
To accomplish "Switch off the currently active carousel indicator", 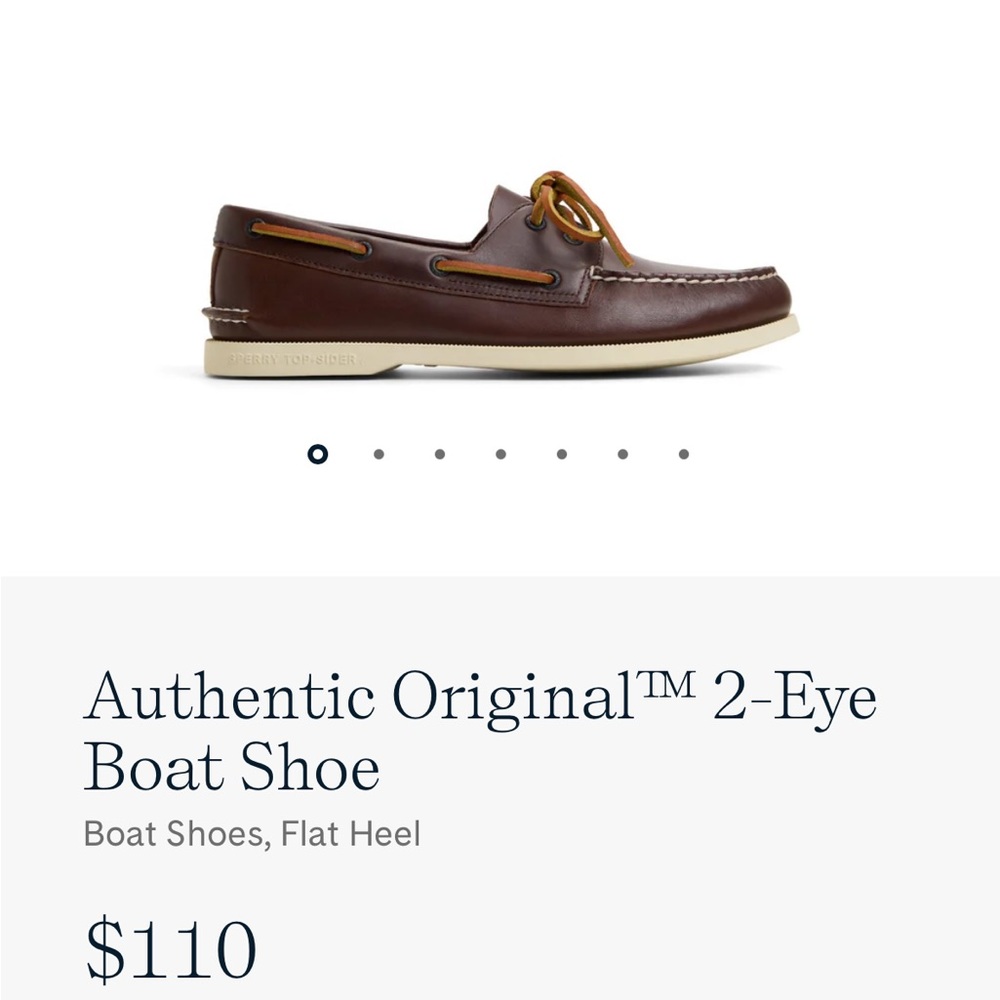I will (318, 455).
